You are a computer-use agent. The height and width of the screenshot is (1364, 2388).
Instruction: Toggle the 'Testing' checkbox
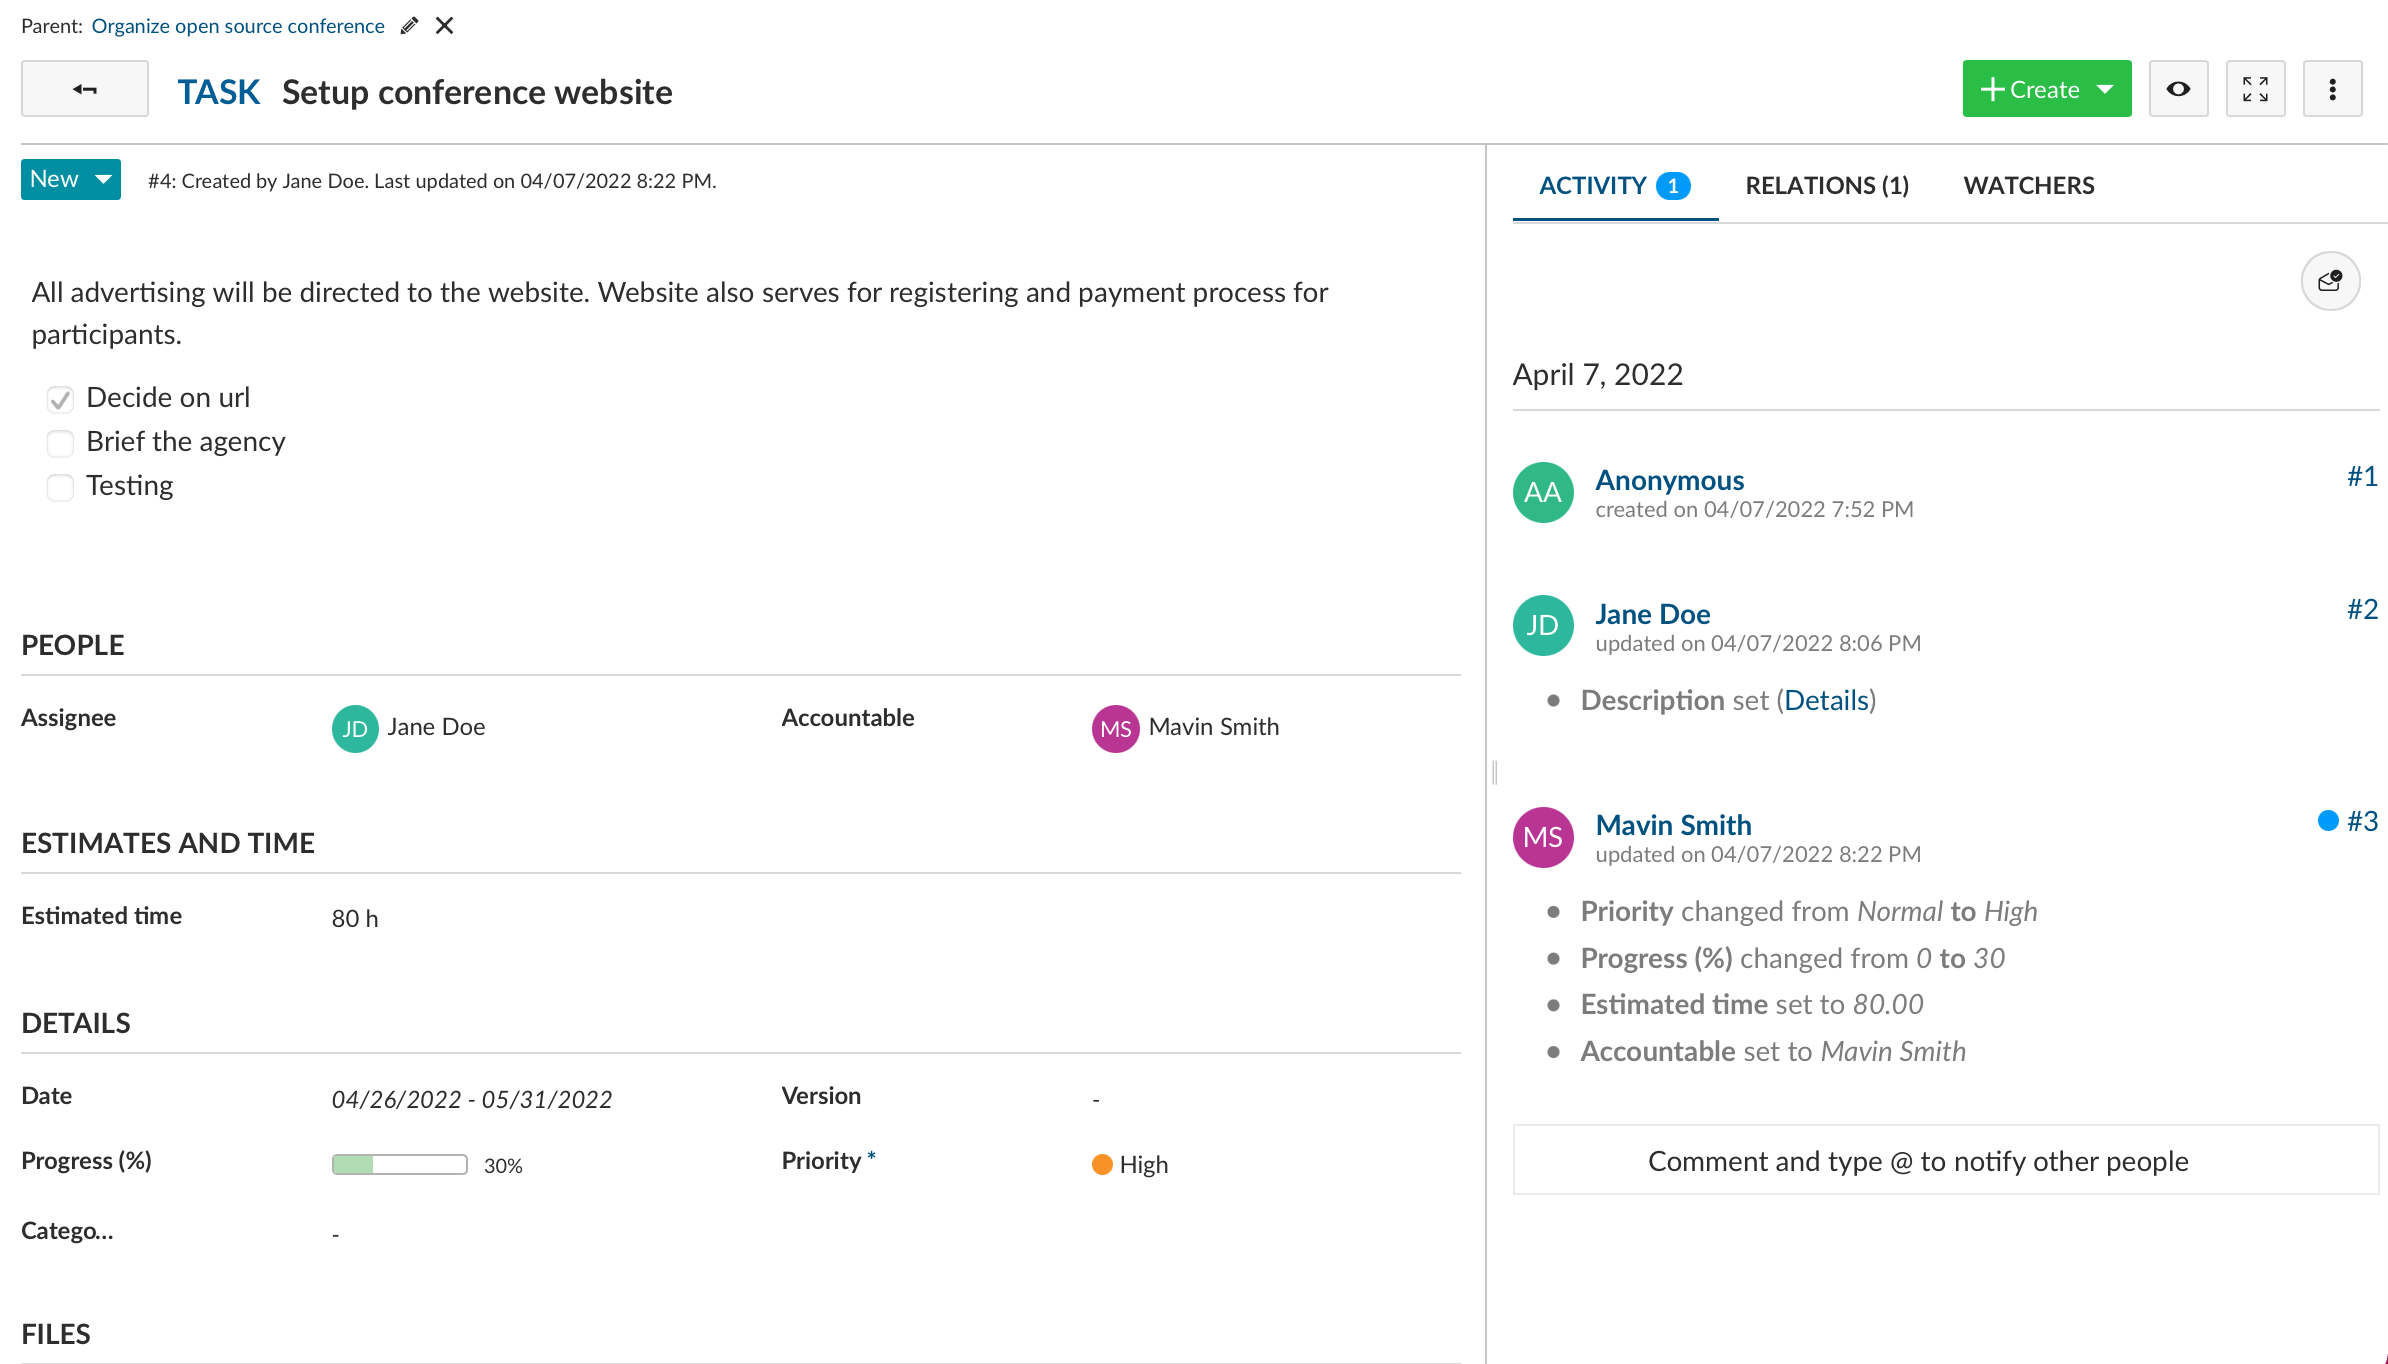tap(61, 485)
